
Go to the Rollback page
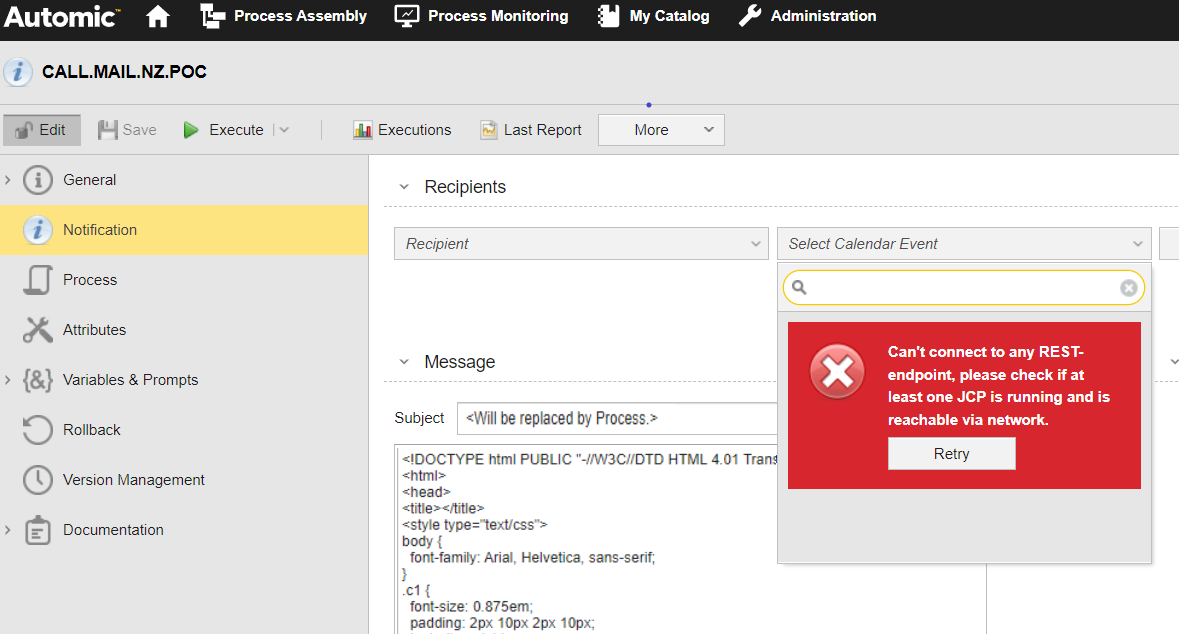91,430
